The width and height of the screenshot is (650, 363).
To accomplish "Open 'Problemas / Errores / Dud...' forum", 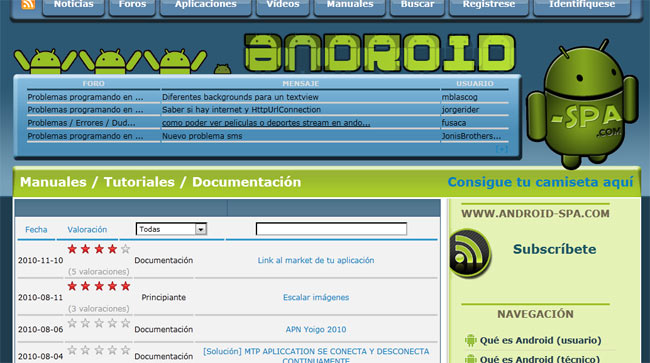I will (81, 123).
